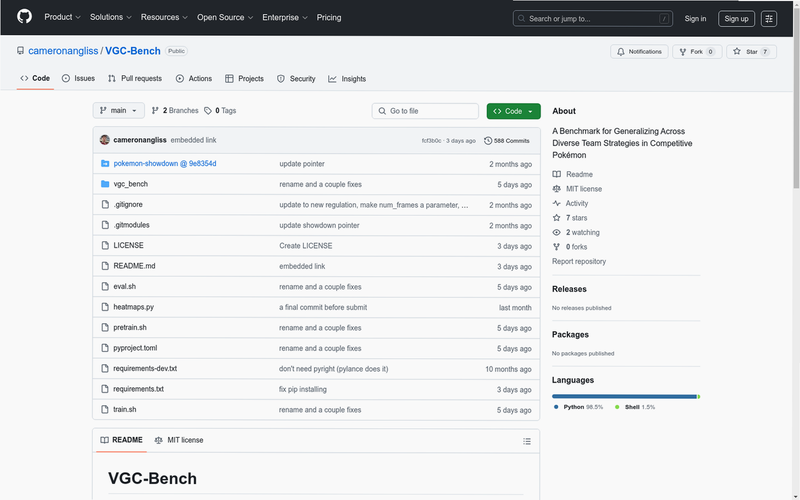
Task: Switch to the Issues tab
Action: (x=78, y=79)
